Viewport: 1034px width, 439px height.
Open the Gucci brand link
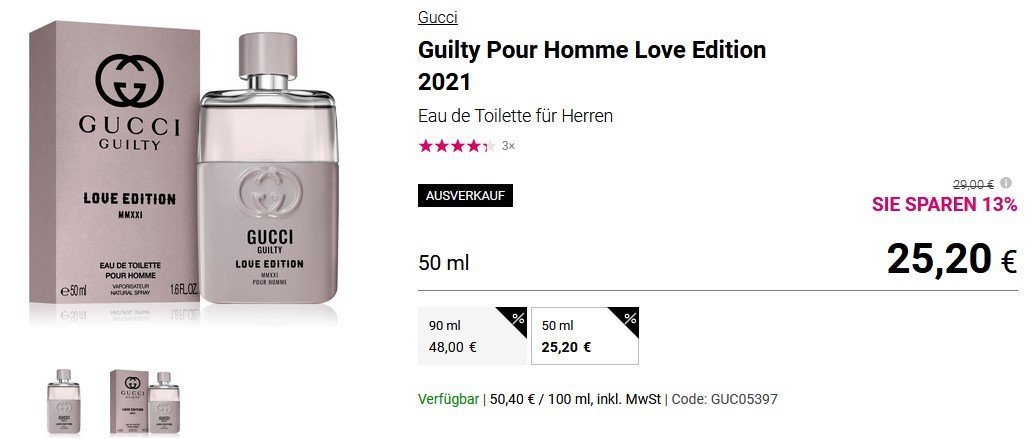(x=438, y=18)
